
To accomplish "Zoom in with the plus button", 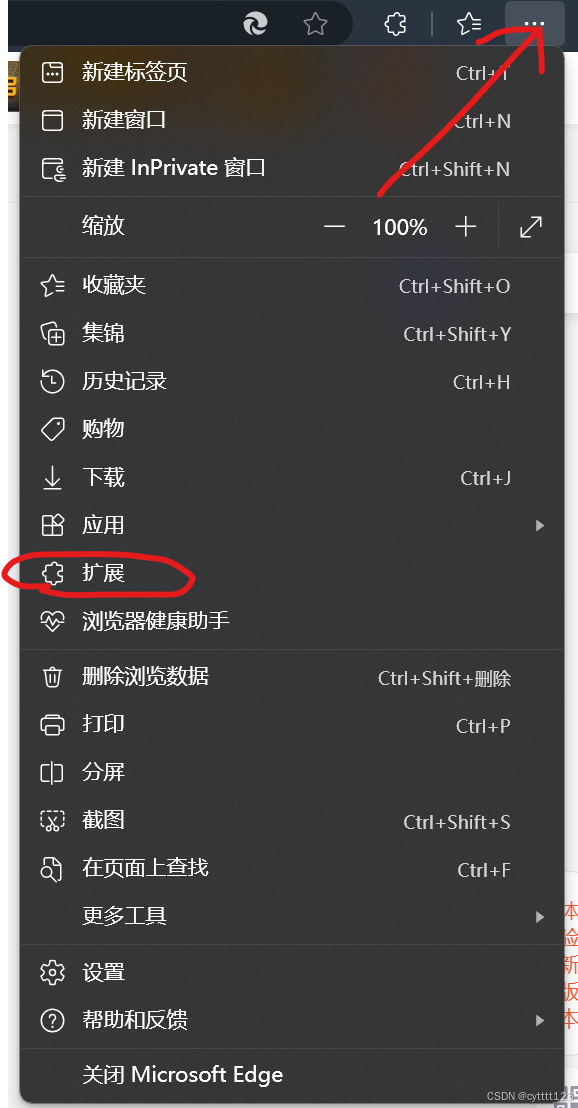I will click(466, 227).
